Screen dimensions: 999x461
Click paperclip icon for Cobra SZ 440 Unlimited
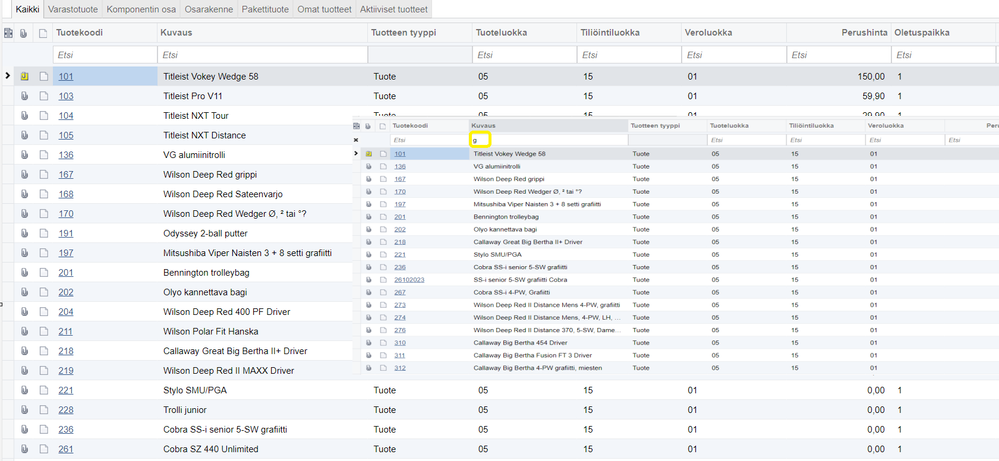tap(24, 450)
